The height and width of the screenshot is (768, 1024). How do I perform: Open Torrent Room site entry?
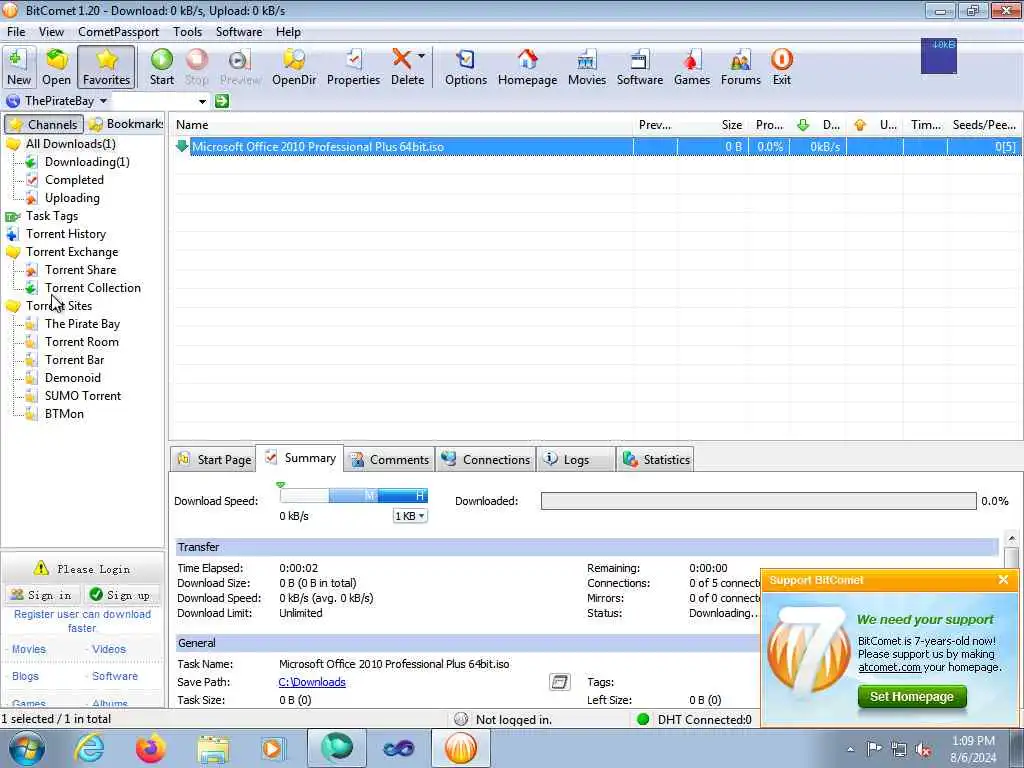(82, 342)
